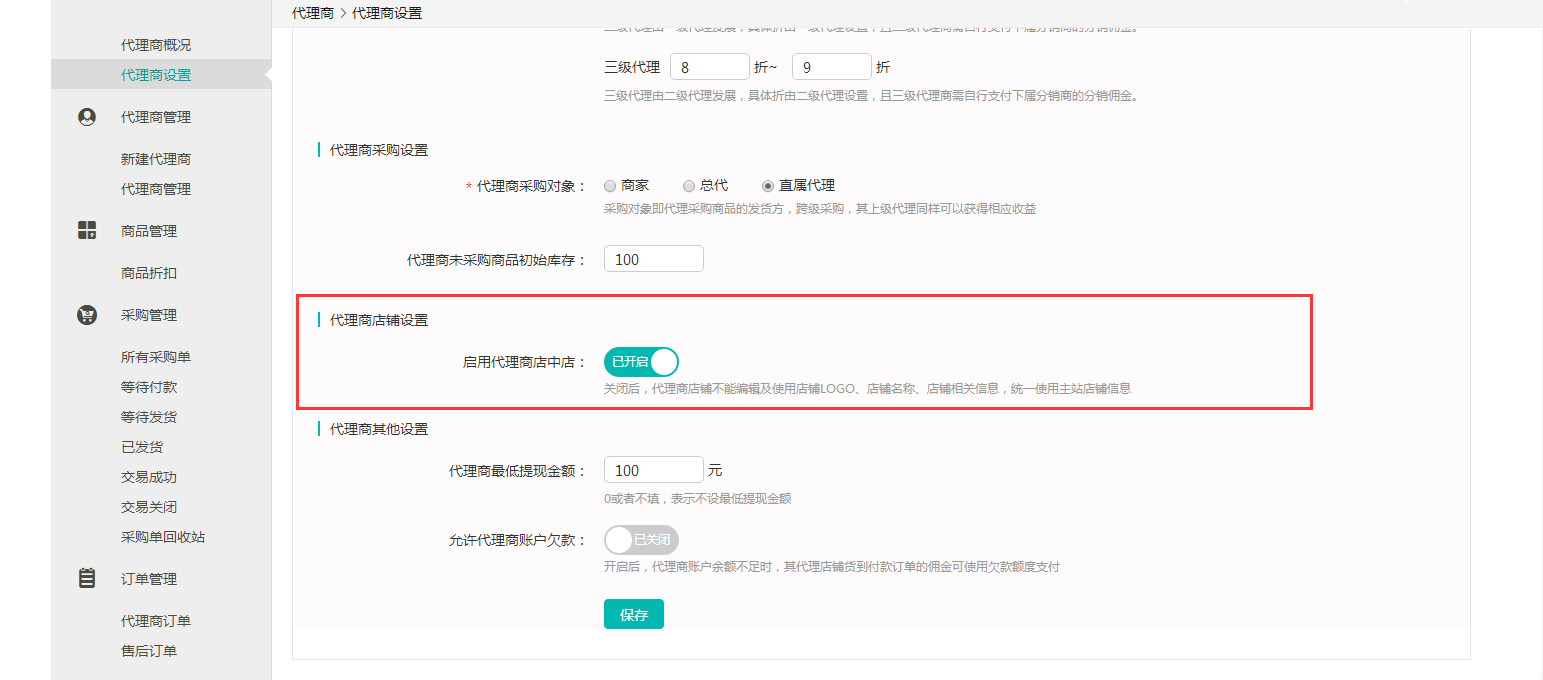Open 新建代理商 sidebar item
1543x680 pixels.
[155, 159]
